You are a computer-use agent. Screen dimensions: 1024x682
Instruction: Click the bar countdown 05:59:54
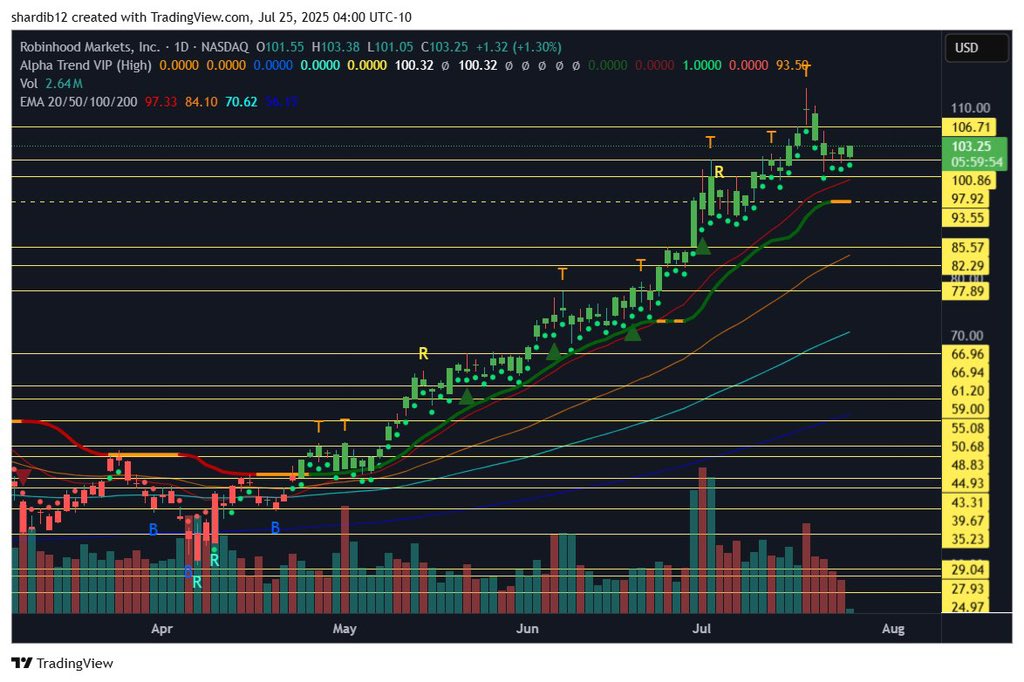(977, 162)
